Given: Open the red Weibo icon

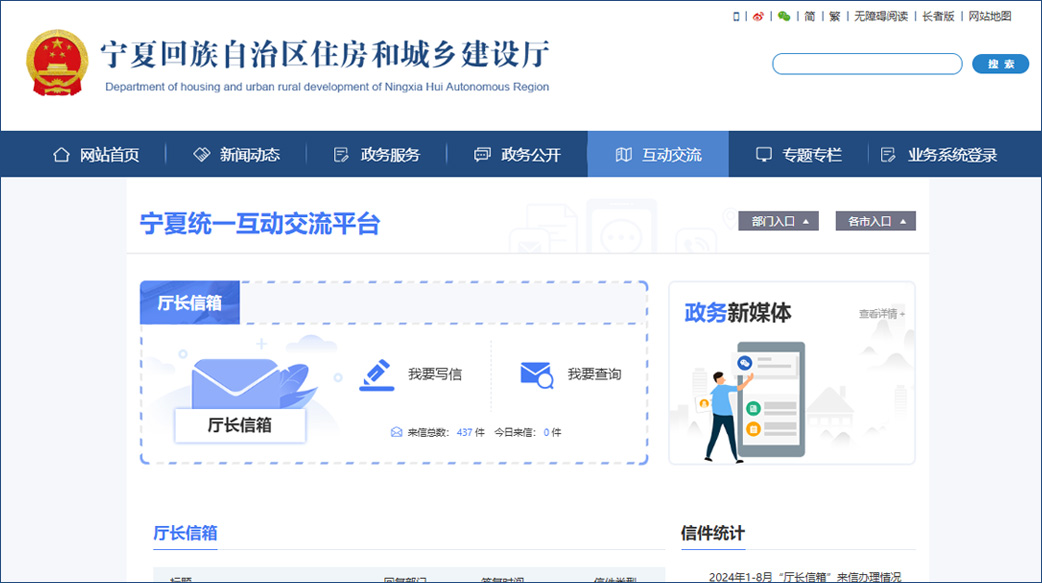Looking at the screenshot, I should coord(758,17).
